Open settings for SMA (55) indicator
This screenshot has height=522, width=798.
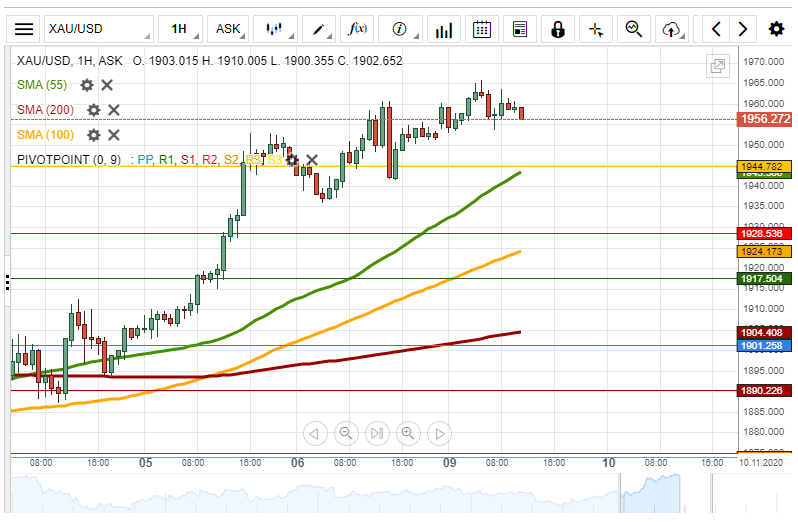[x=87, y=85]
